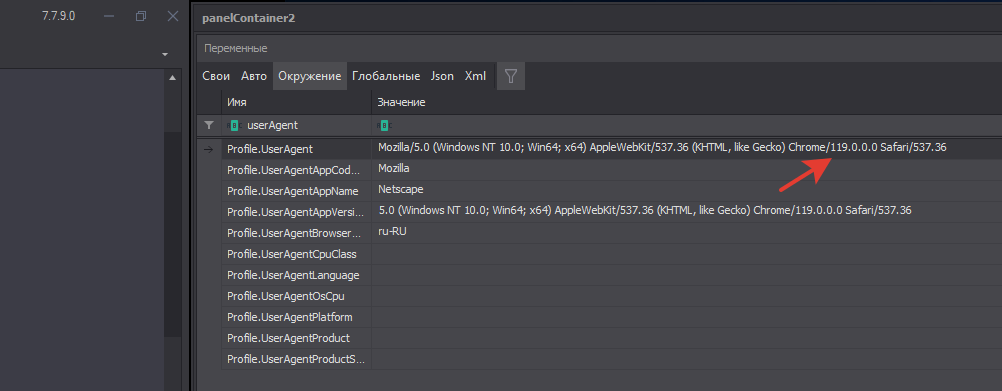1002x391 pixels.
Task: Minimize the main window
Action: click(x=109, y=17)
